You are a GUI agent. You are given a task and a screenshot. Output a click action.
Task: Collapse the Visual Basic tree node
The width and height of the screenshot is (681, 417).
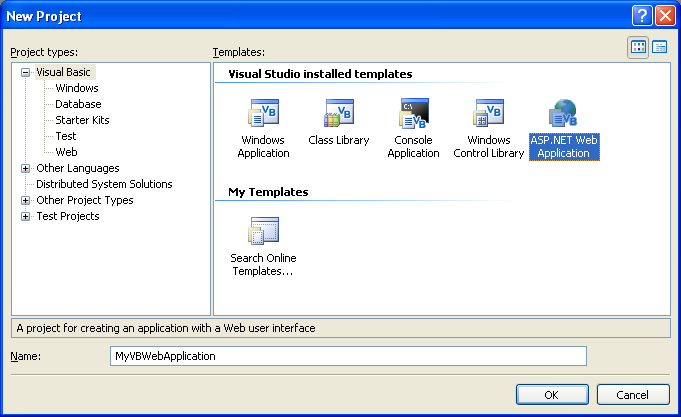pos(25,72)
